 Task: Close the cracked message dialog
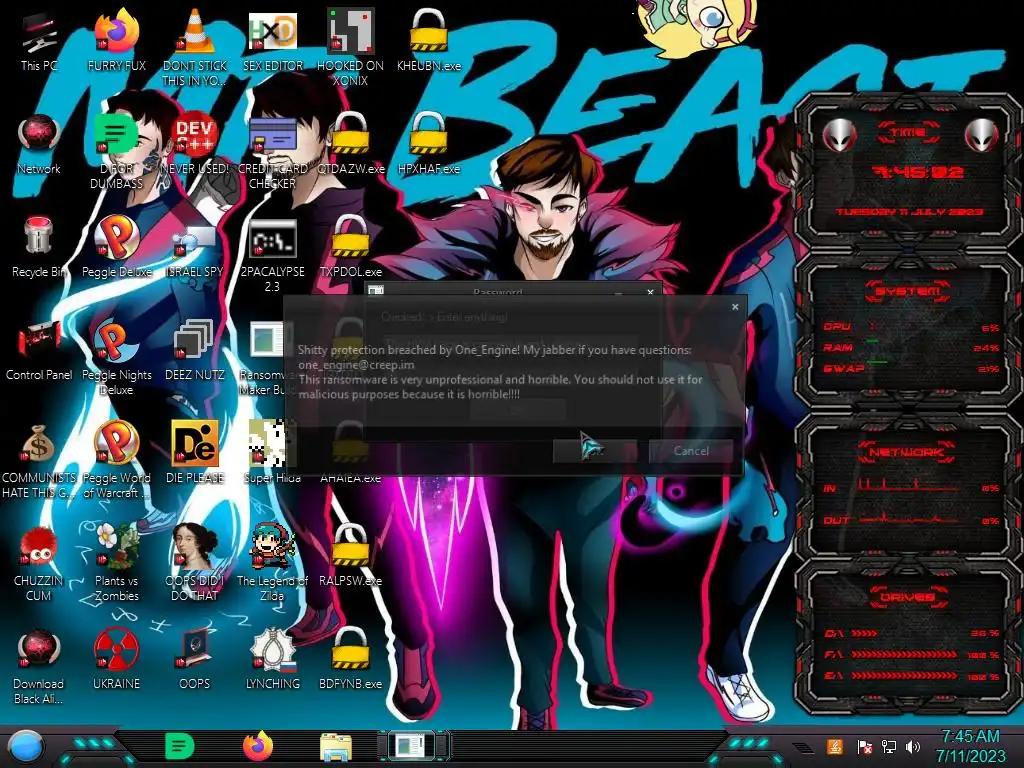(735, 306)
